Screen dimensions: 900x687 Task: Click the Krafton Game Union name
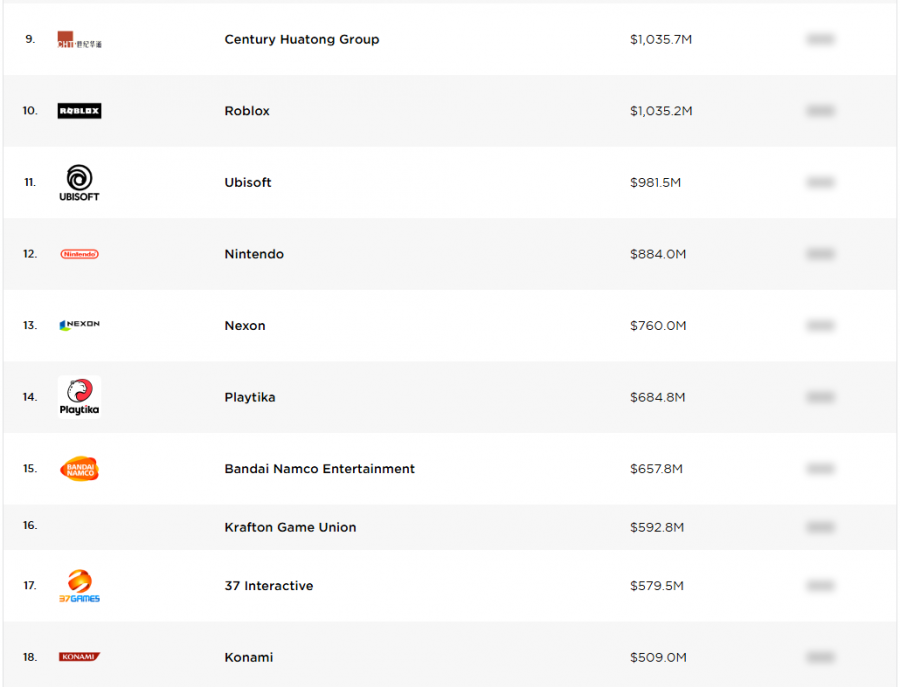click(x=290, y=527)
